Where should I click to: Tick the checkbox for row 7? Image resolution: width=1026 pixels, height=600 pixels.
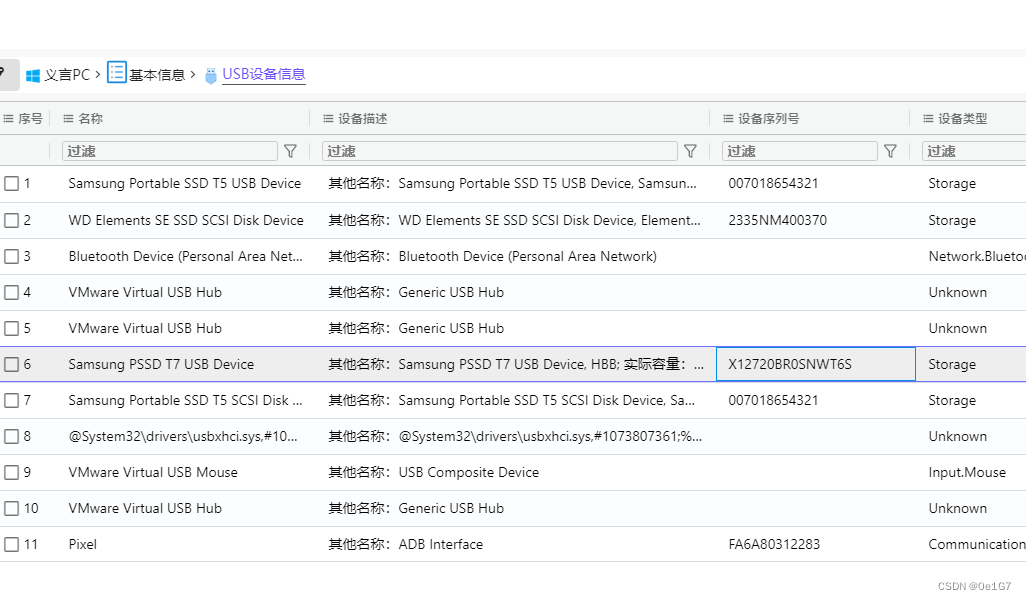[x=11, y=400]
